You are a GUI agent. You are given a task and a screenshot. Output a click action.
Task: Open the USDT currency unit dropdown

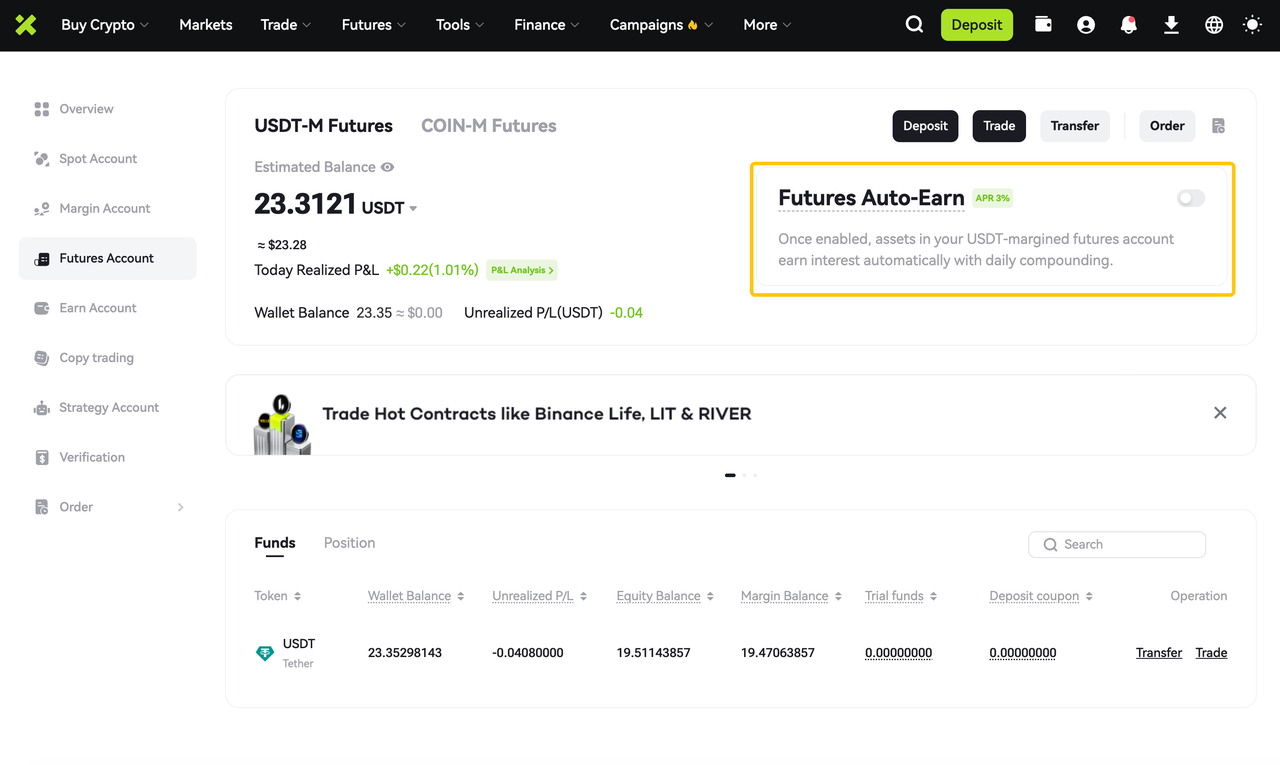(413, 209)
